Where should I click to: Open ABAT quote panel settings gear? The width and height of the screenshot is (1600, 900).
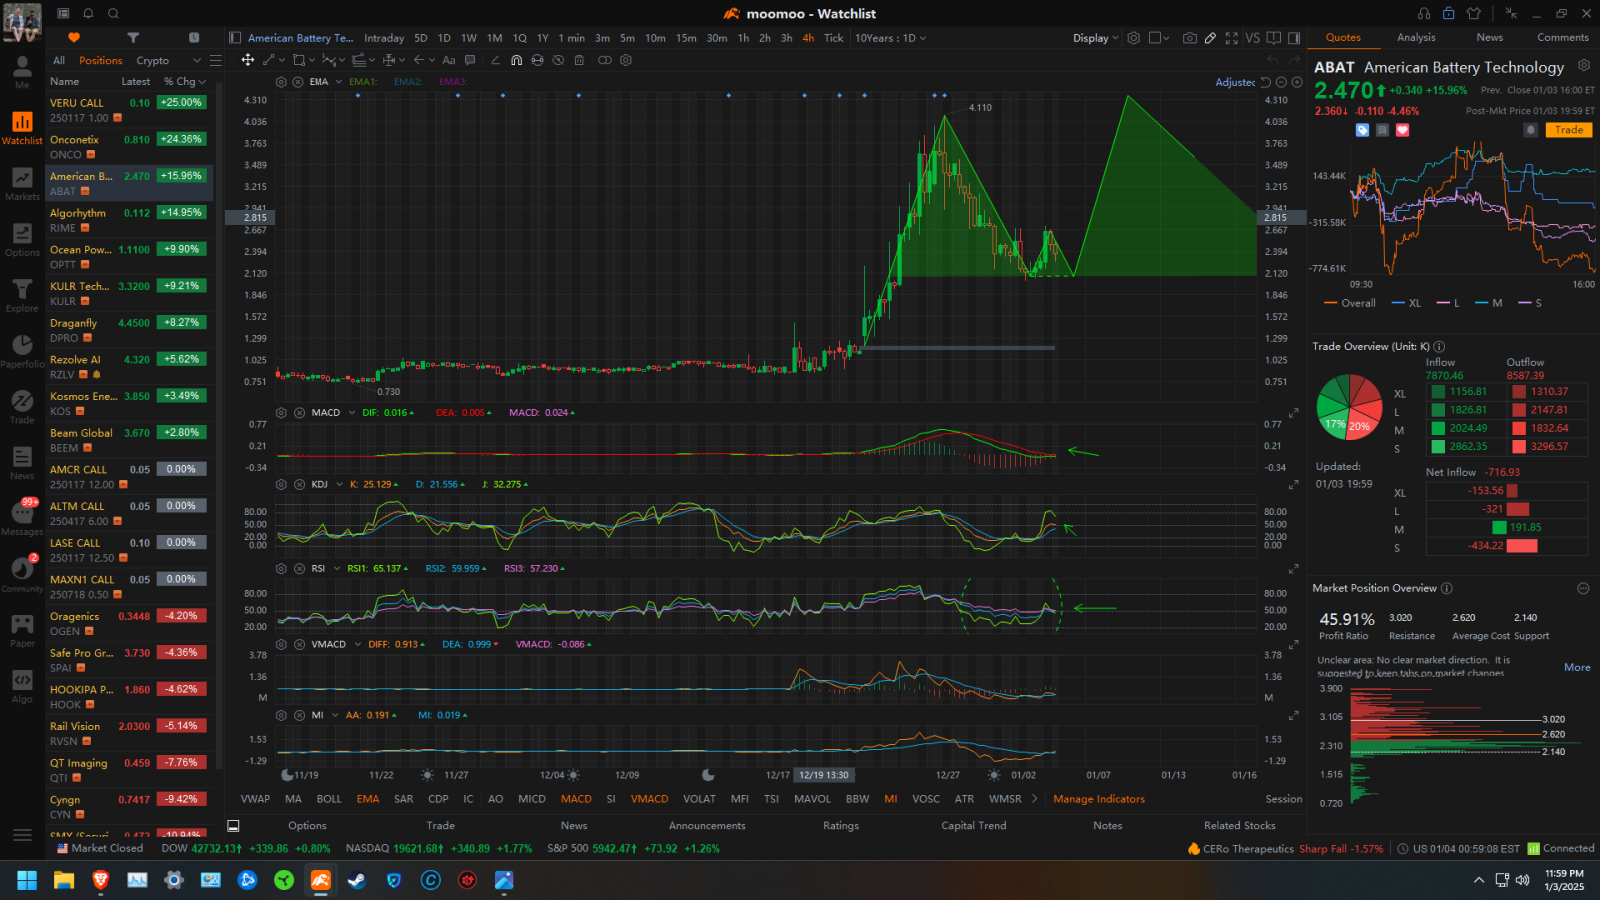coord(1584,66)
